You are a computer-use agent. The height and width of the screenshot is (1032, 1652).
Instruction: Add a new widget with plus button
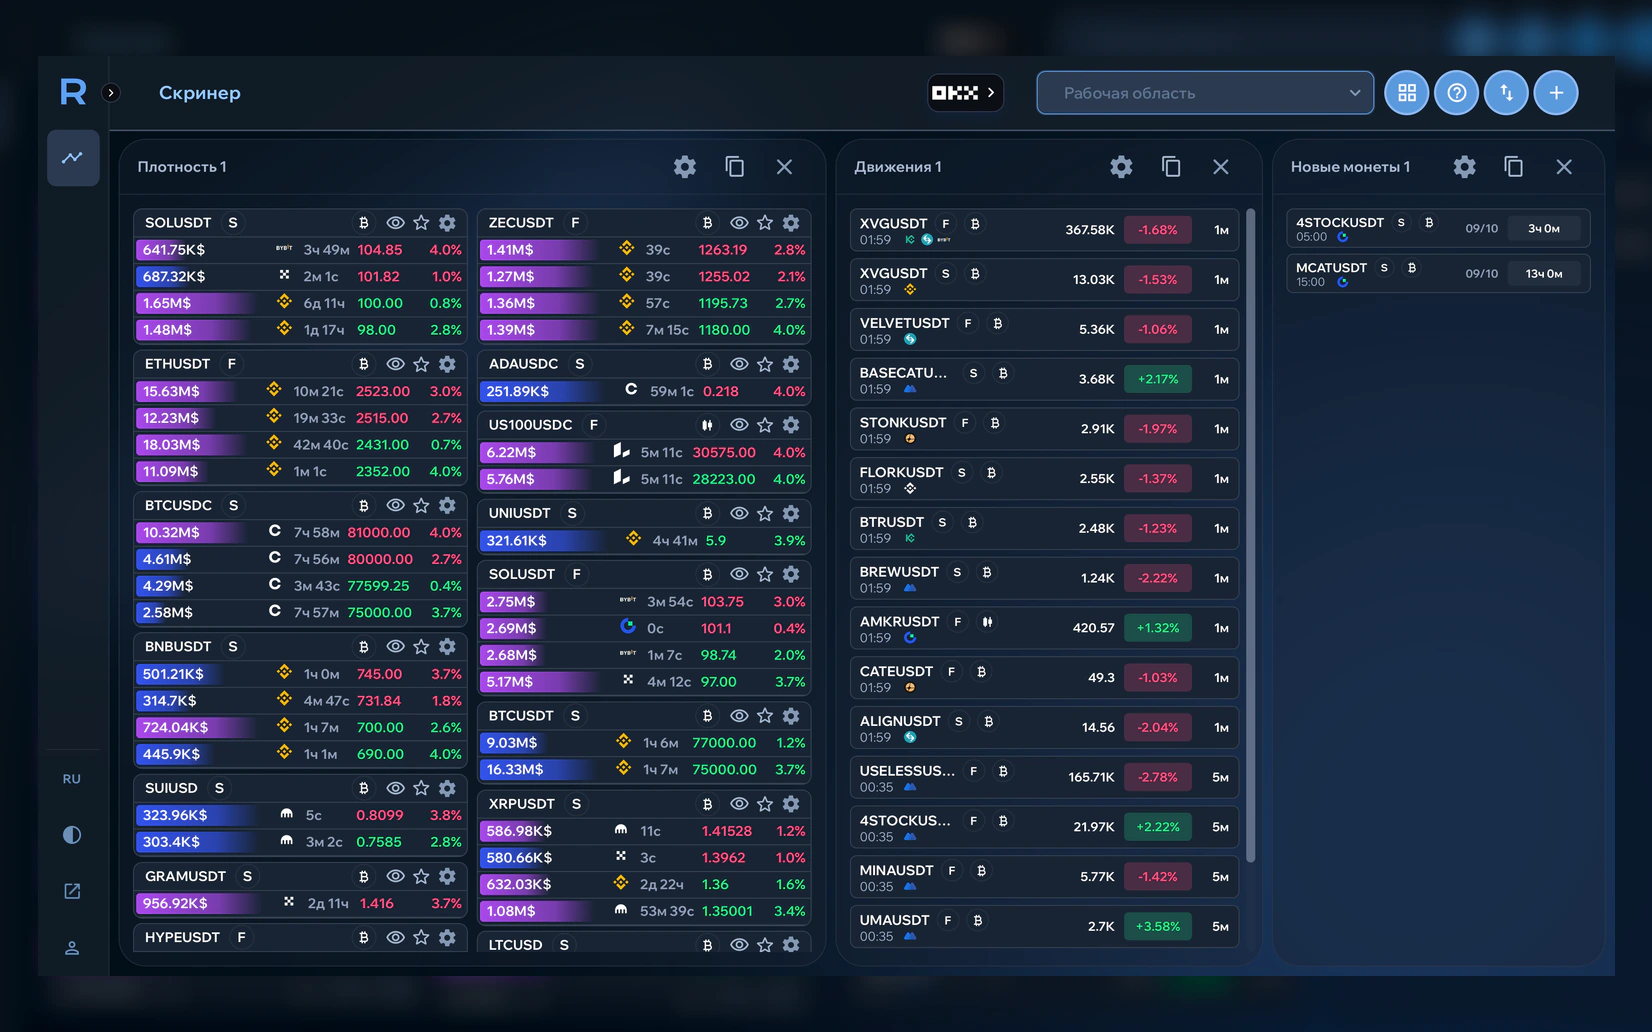pos(1556,93)
